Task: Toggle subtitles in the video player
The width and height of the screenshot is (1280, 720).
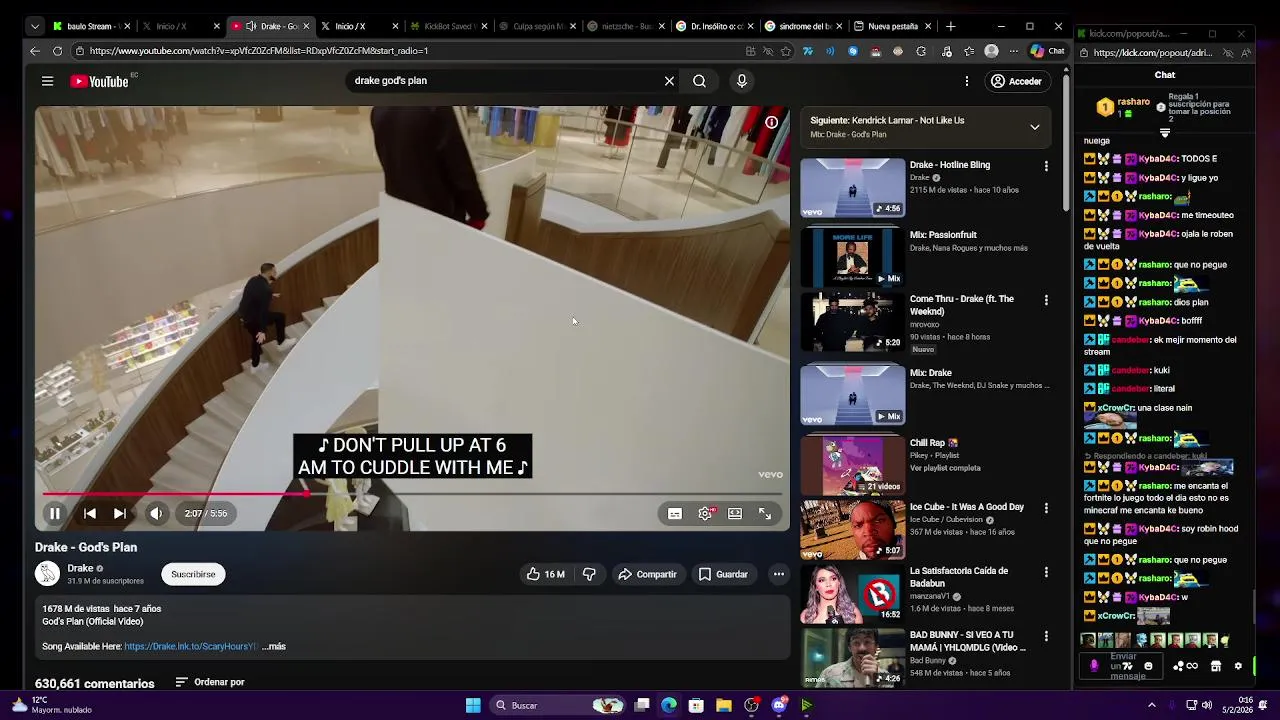Action: click(x=675, y=513)
